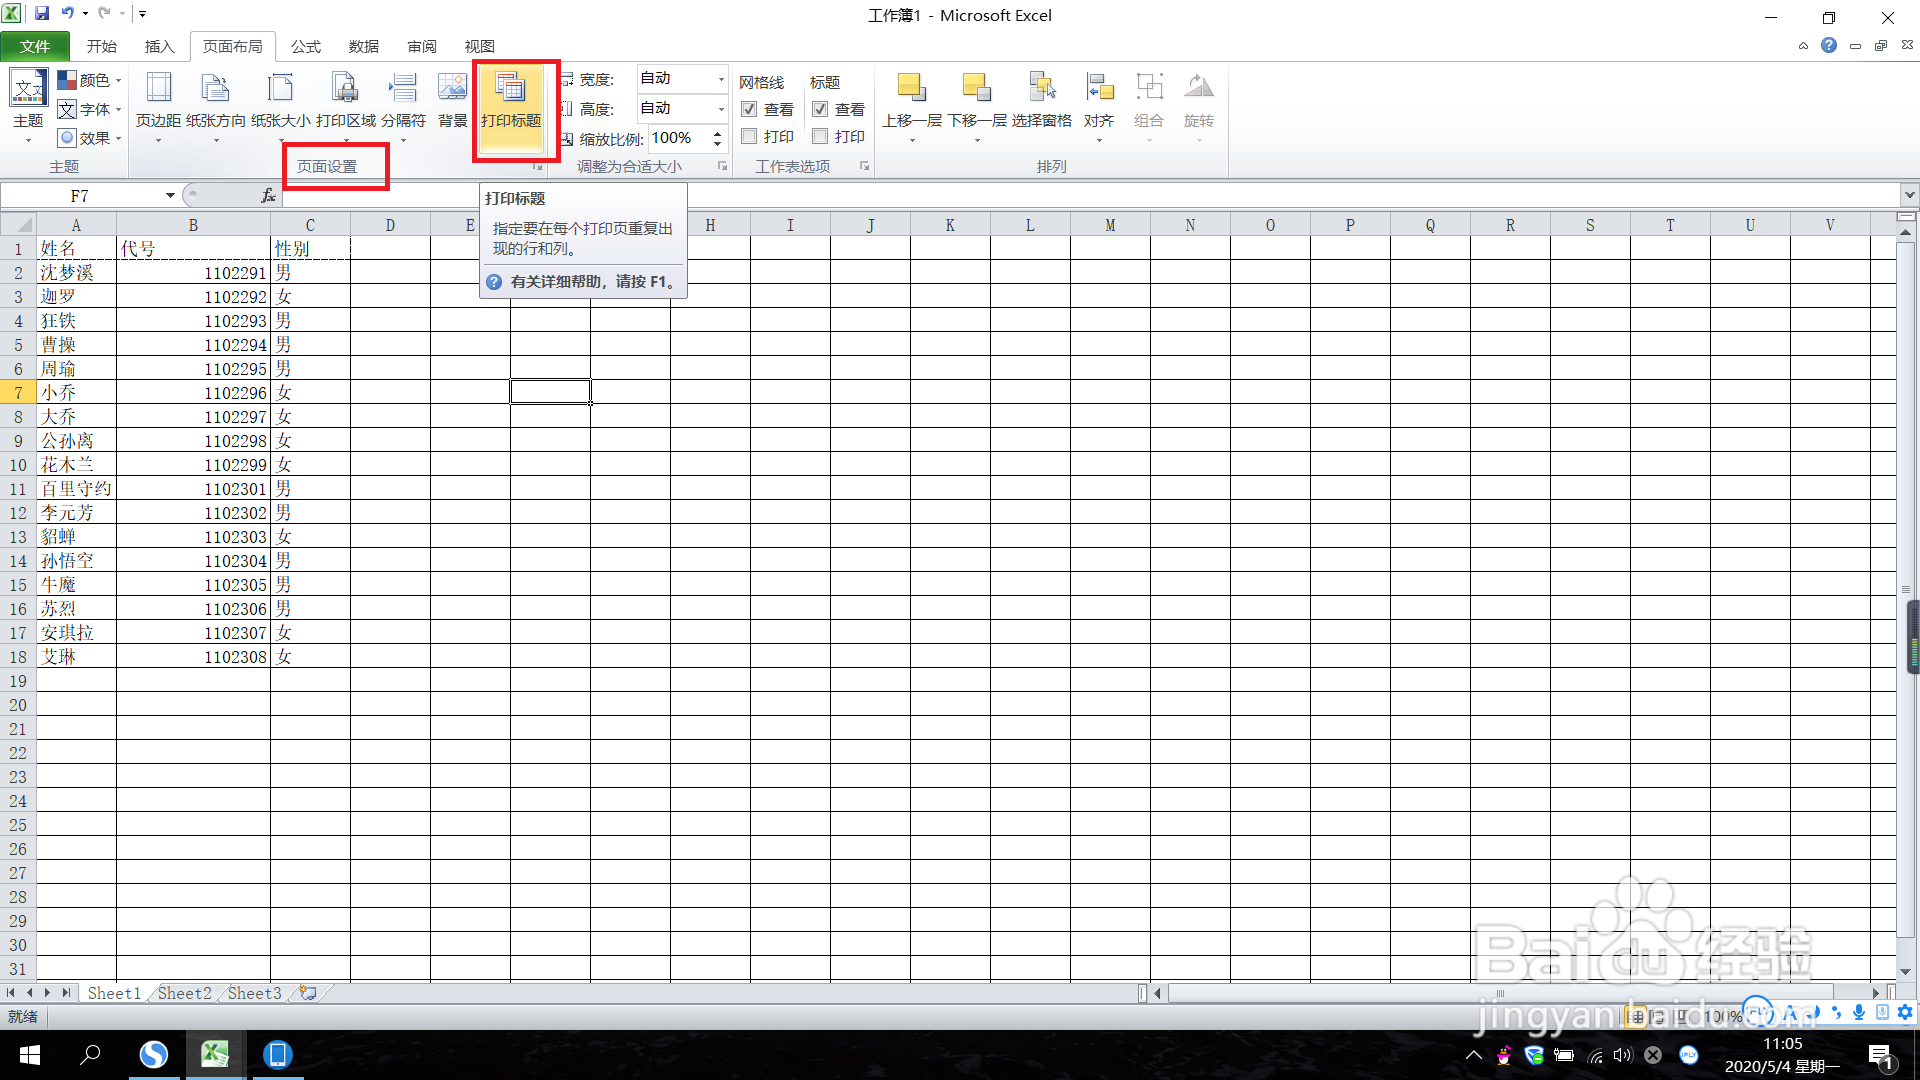Open the Page Setup (页面设置) dialog launcher

pyautogui.click(x=537, y=167)
